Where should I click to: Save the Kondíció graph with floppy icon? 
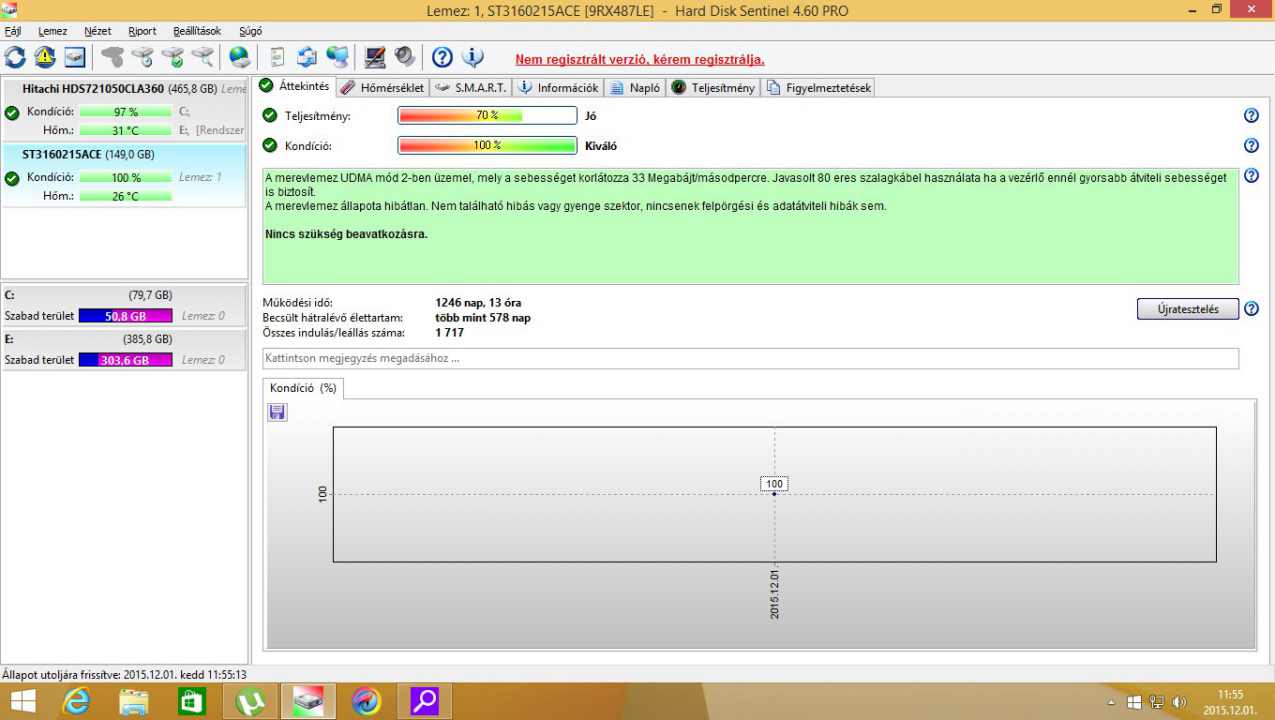(277, 412)
